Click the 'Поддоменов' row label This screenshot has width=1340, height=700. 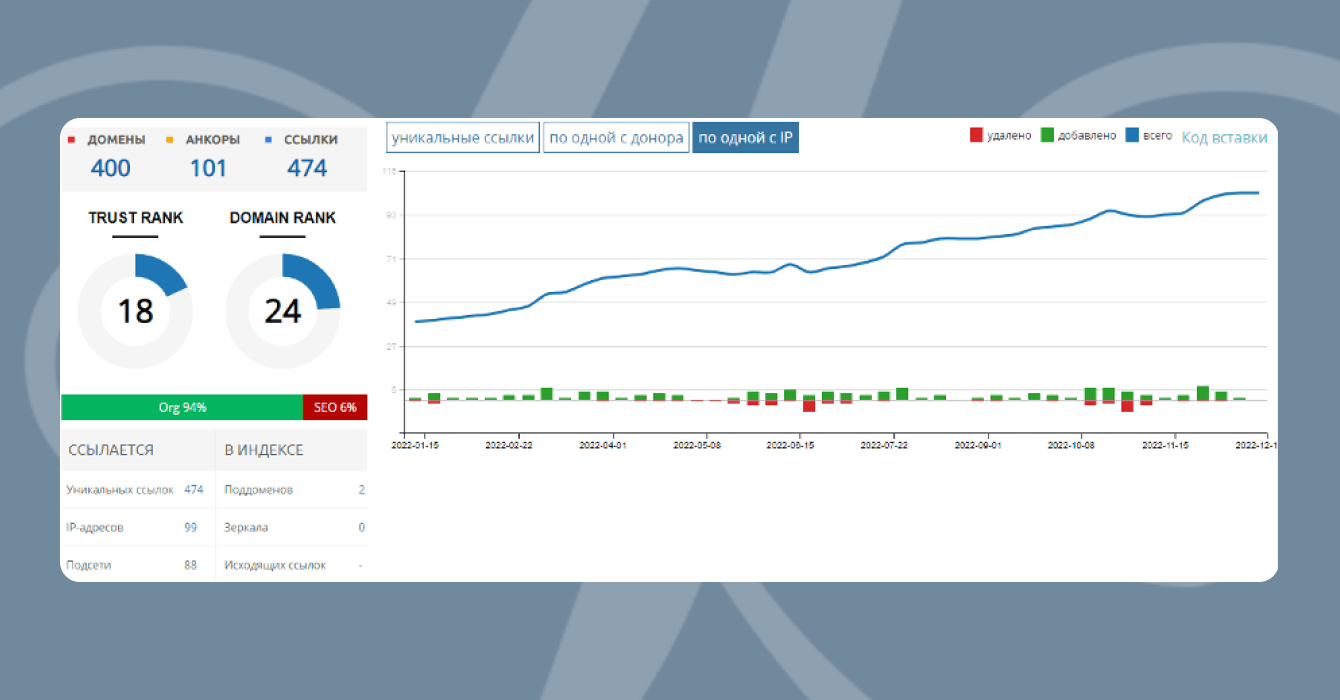tap(259, 490)
